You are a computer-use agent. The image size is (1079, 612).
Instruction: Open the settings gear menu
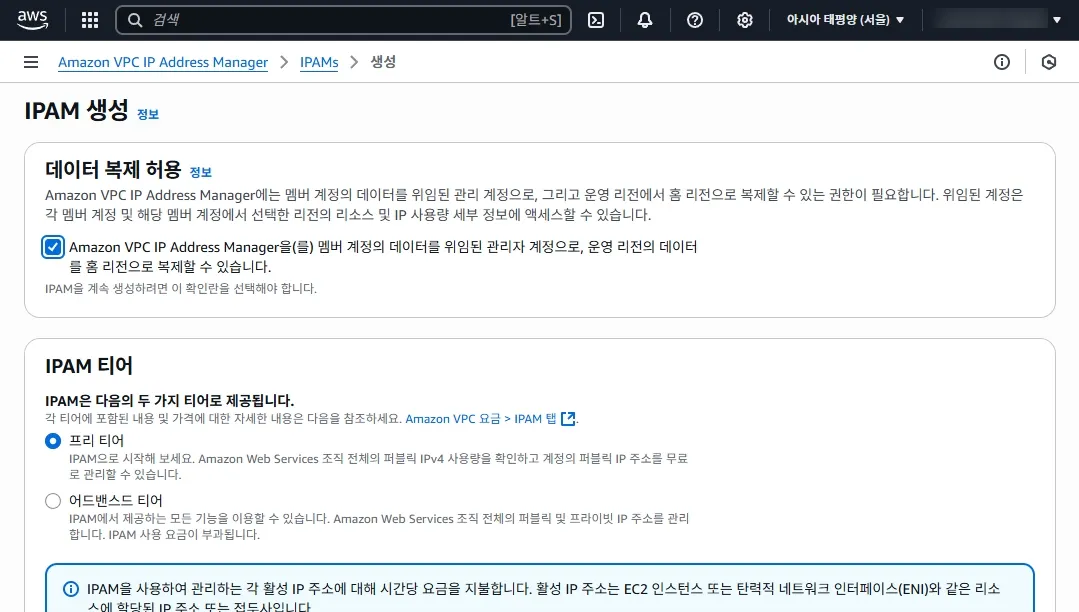point(745,20)
